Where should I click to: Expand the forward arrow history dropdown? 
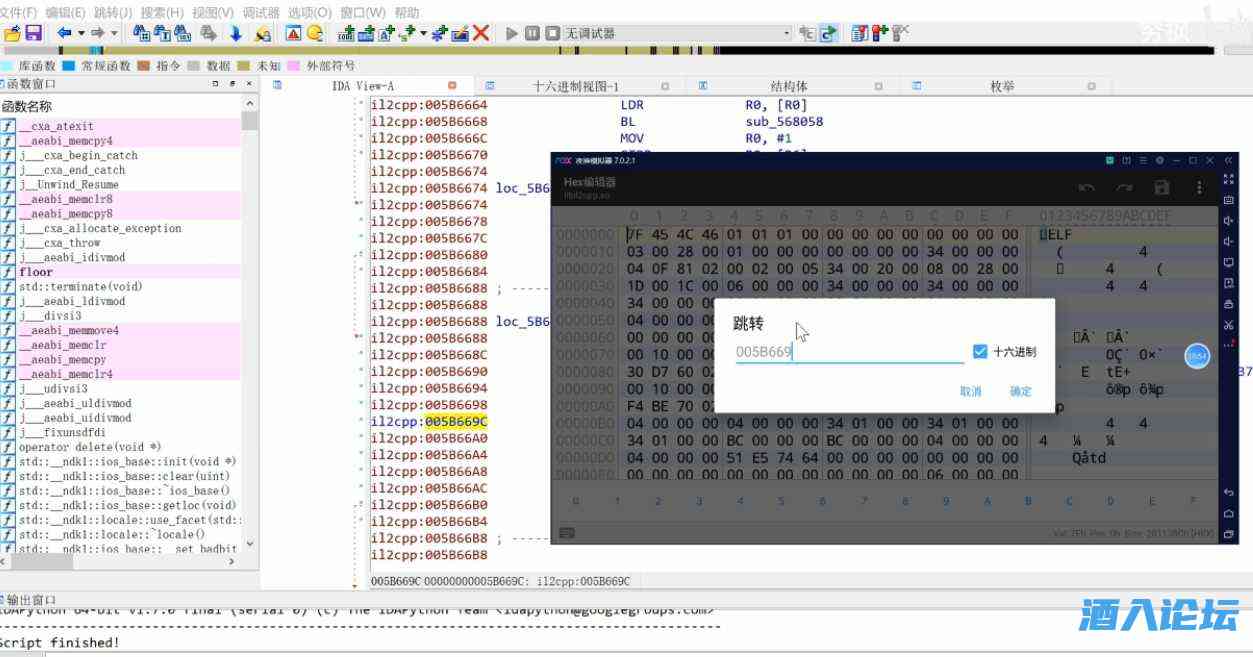pyautogui.click(x=114, y=33)
